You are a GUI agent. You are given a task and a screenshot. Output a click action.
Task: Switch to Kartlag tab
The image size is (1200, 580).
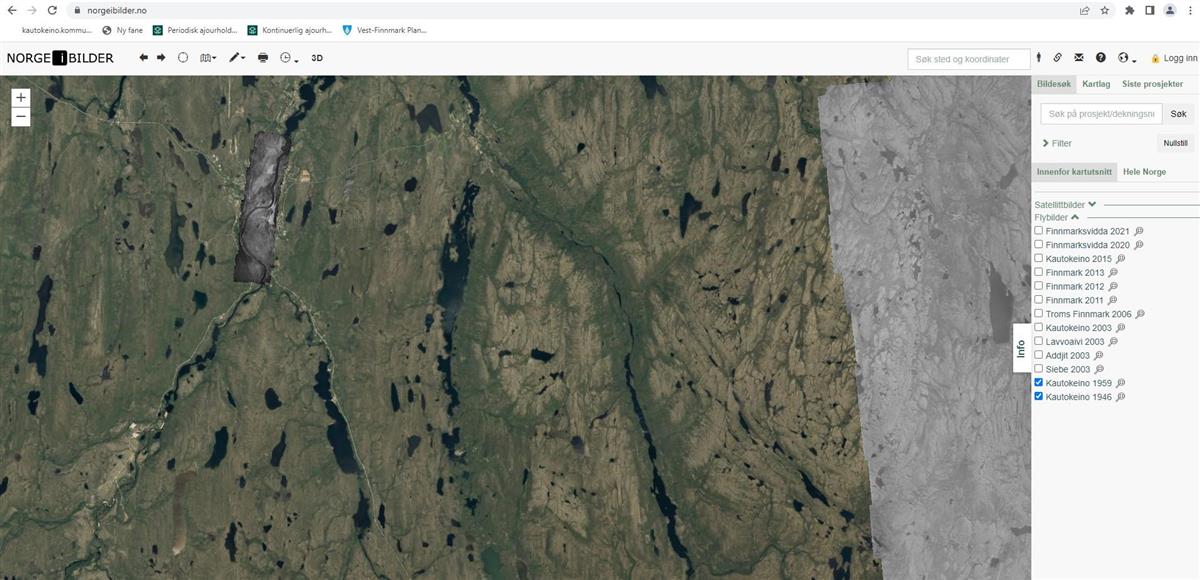click(1096, 84)
